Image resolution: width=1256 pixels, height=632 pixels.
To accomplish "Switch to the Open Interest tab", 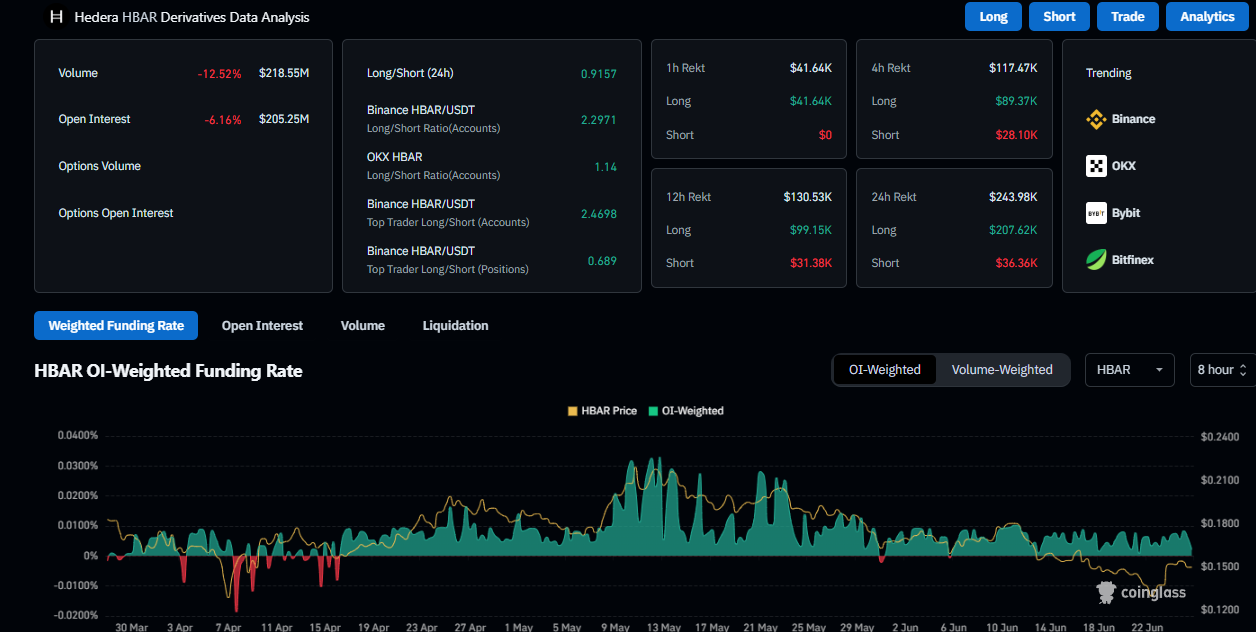I will pos(262,326).
